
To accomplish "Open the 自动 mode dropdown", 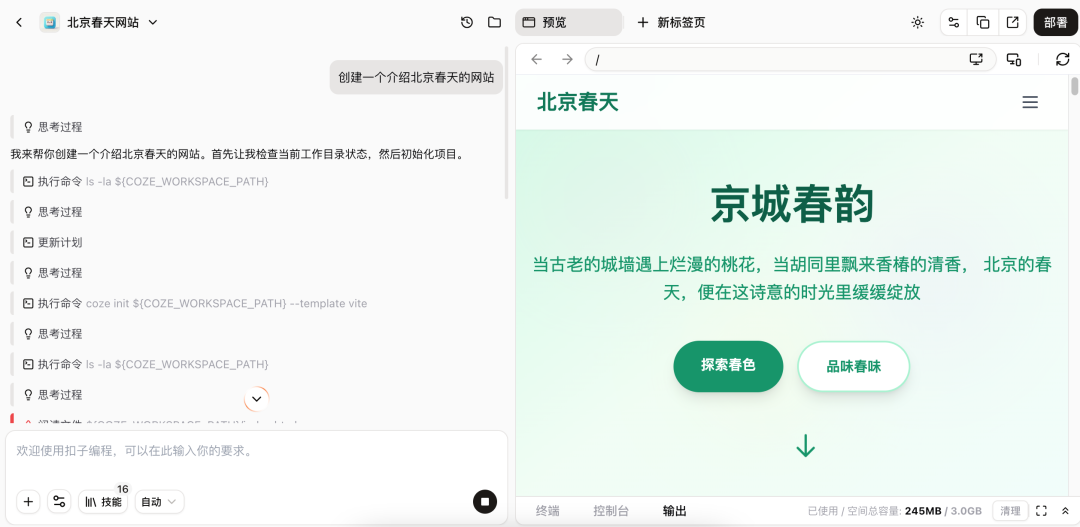I will point(160,501).
